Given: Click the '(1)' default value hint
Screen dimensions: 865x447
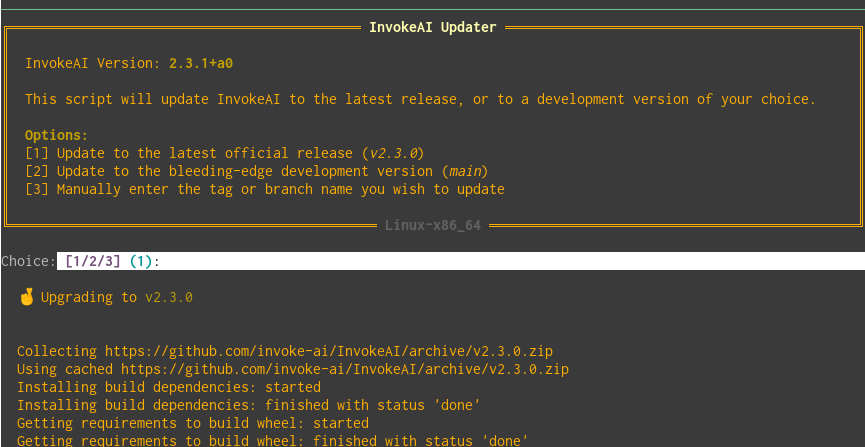Looking at the screenshot, I should pyautogui.click(x=141, y=261).
